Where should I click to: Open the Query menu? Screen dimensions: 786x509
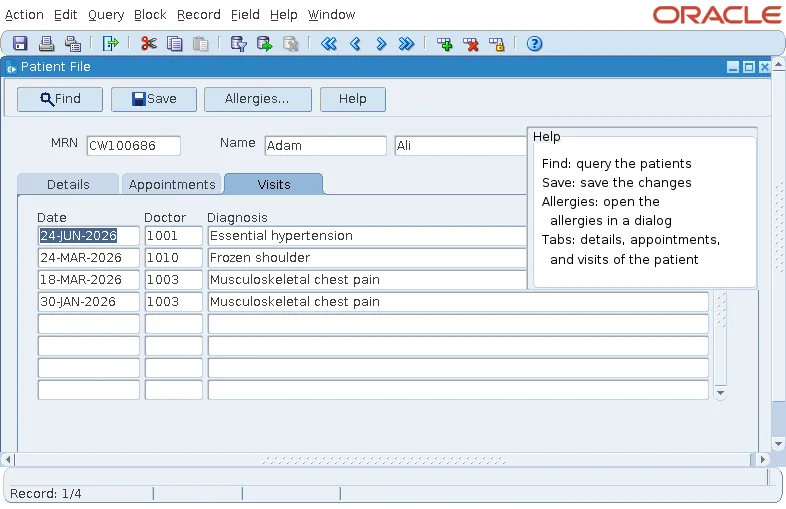click(x=106, y=15)
